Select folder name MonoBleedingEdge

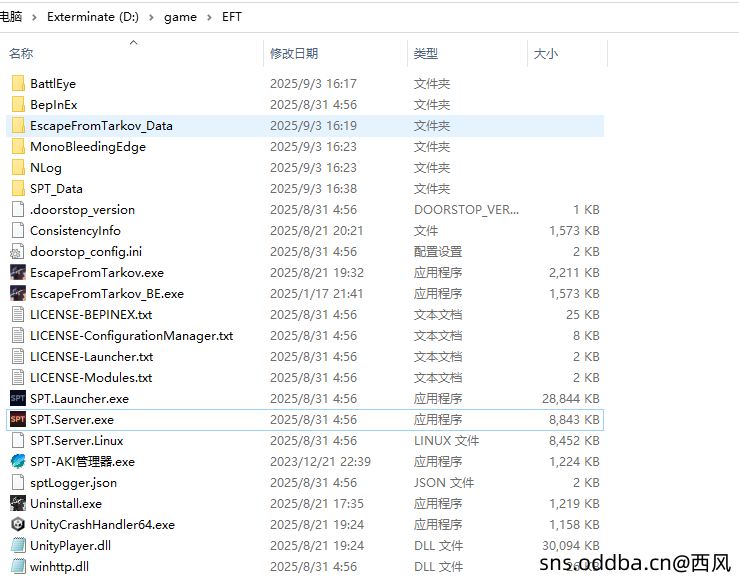click(x=88, y=147)
